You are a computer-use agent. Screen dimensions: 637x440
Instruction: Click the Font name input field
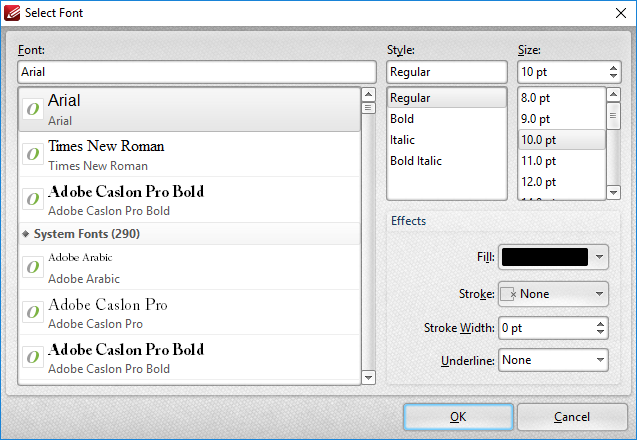[x=197, y=72]
